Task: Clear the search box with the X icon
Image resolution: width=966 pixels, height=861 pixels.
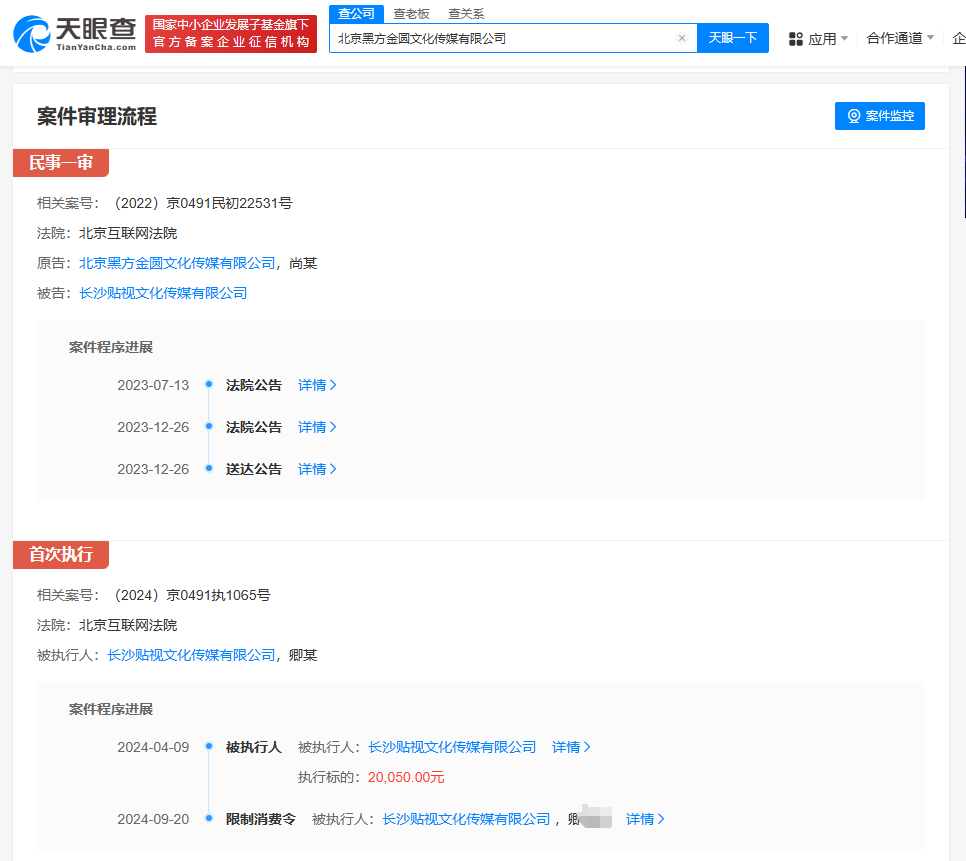Action: [682, 38]
